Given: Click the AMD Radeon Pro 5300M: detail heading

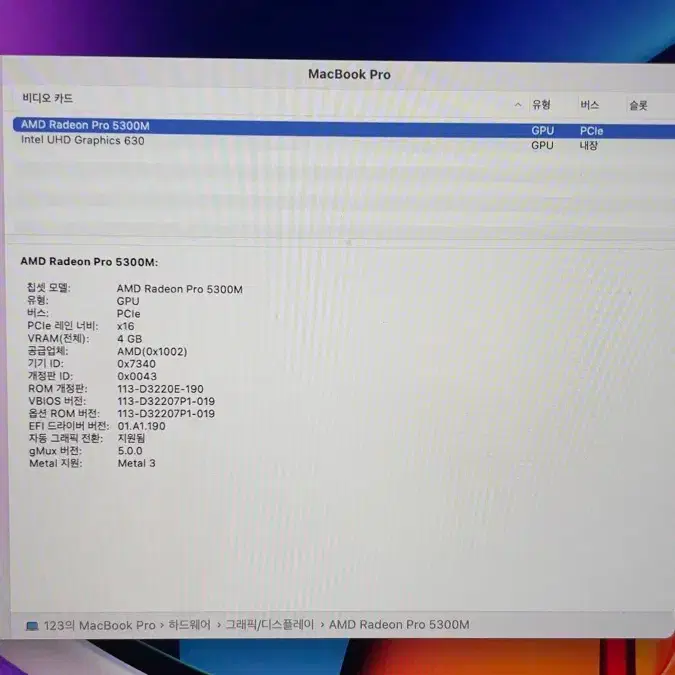Looking at the screenshot, I should point(89,261).
